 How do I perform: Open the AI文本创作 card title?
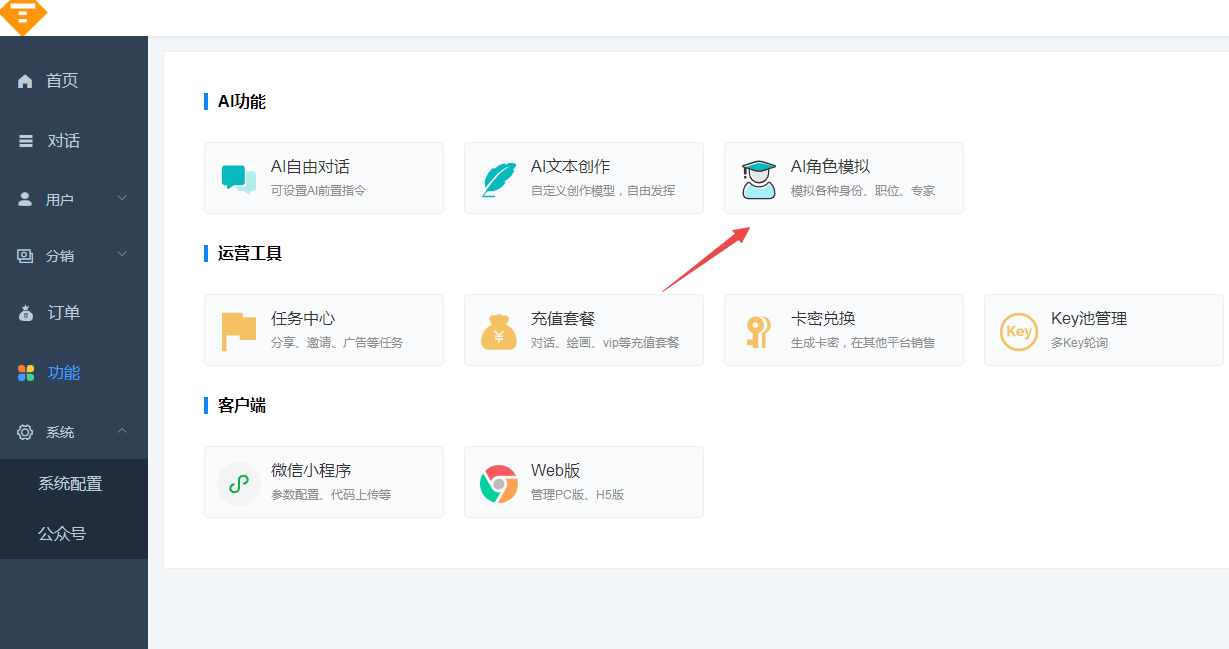point(570,167)
